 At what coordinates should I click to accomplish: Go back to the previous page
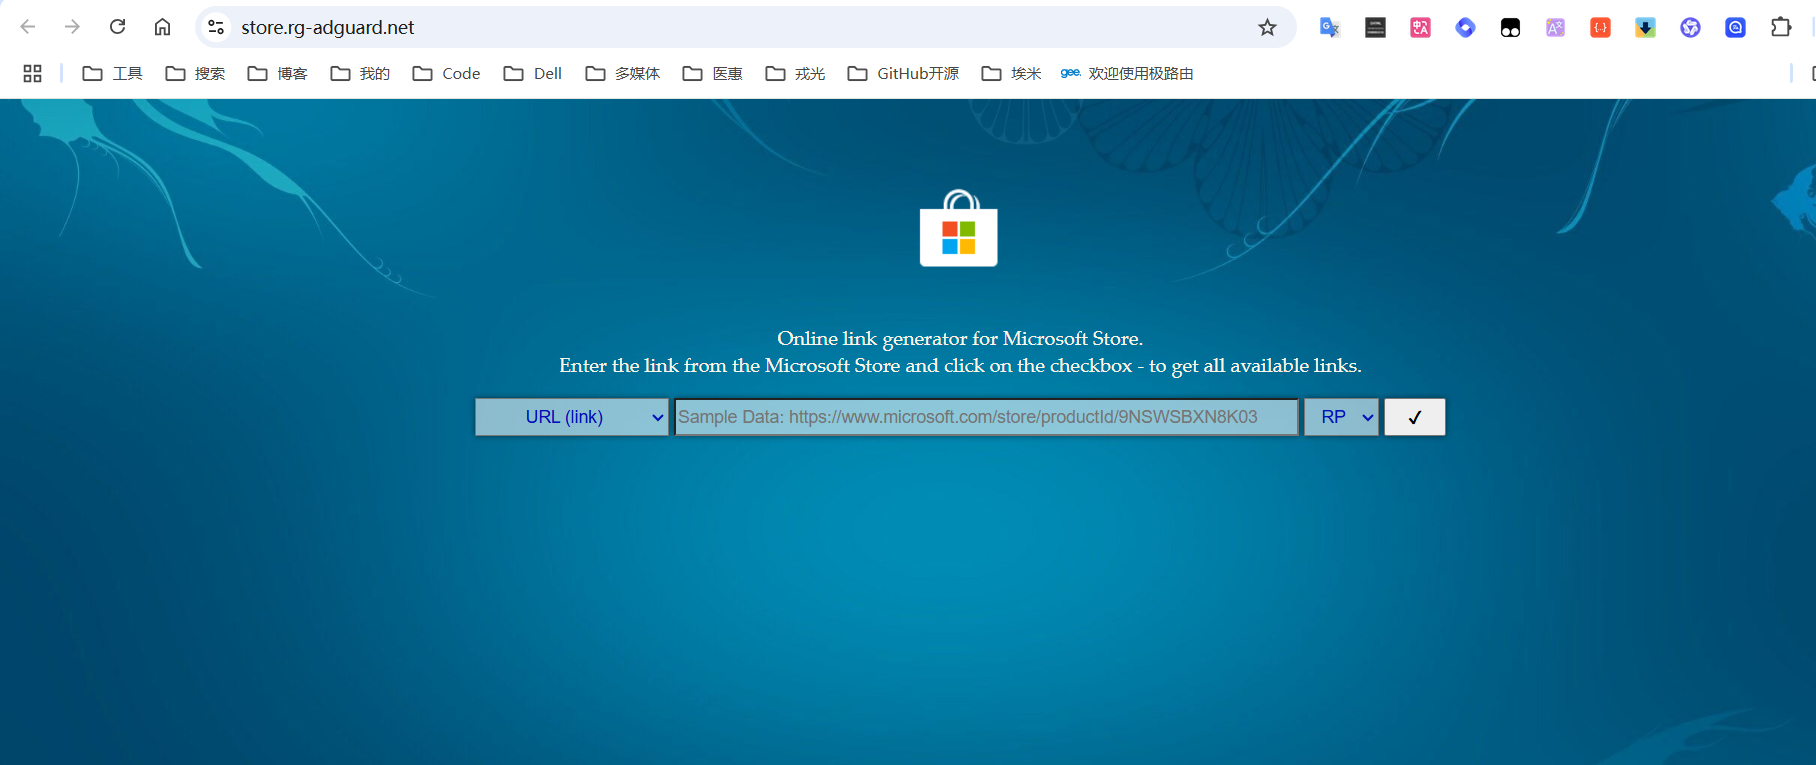[x=28, y=27]
